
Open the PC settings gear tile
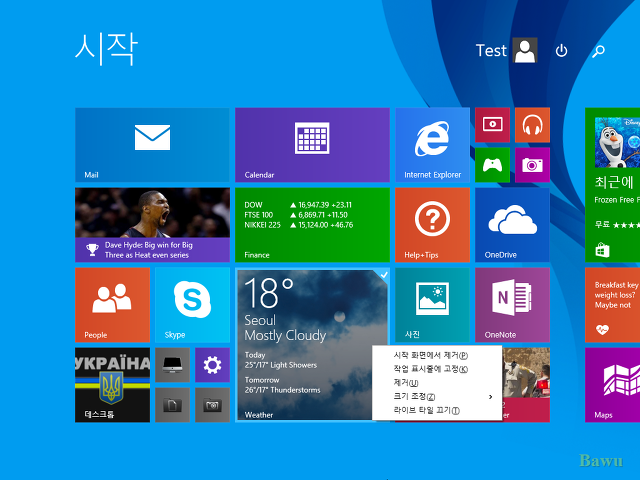coord(212,365)
